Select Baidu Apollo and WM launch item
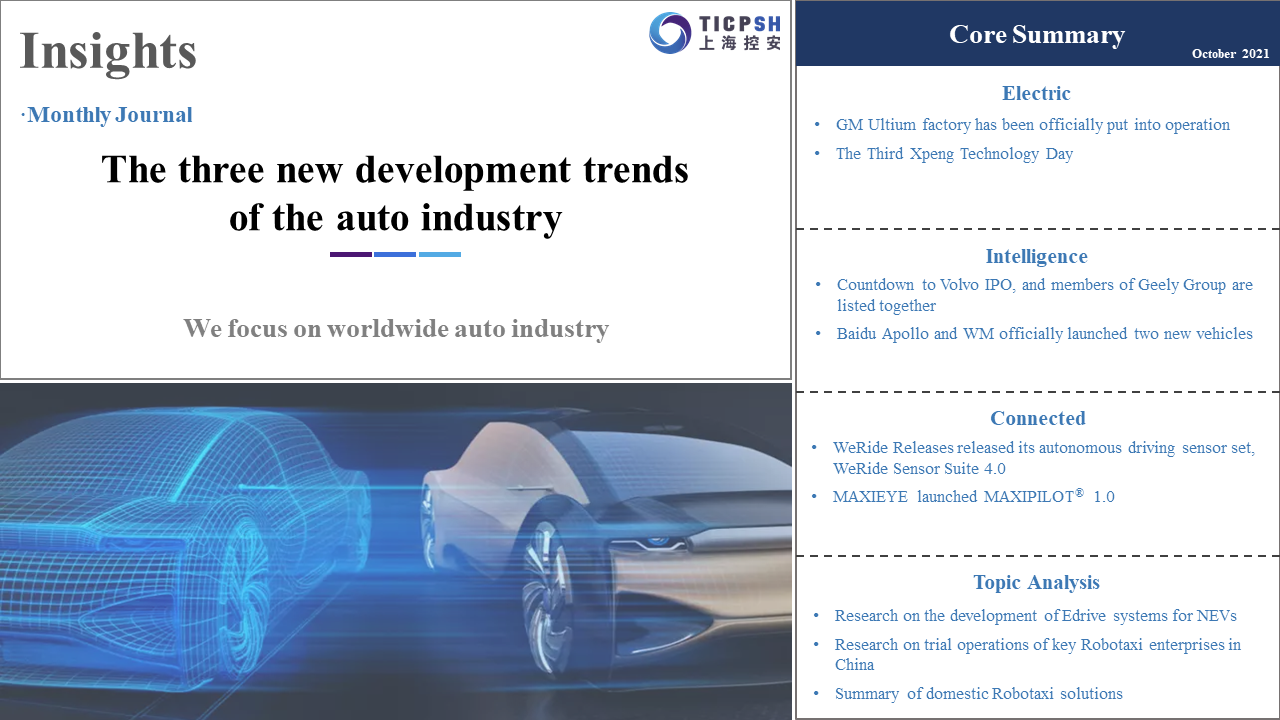Image resolution: width=1280 pixels, height=720 pixels. click(x=1044, y=334)
